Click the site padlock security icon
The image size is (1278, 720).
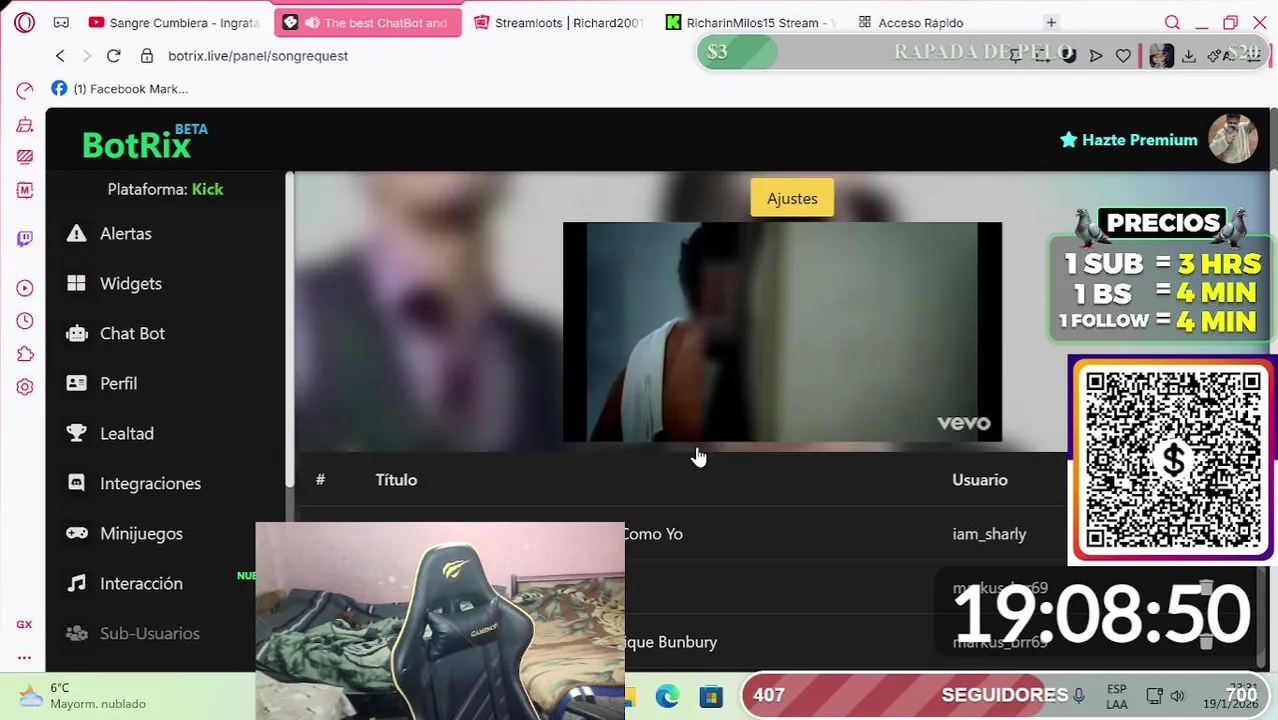point(147,56)
